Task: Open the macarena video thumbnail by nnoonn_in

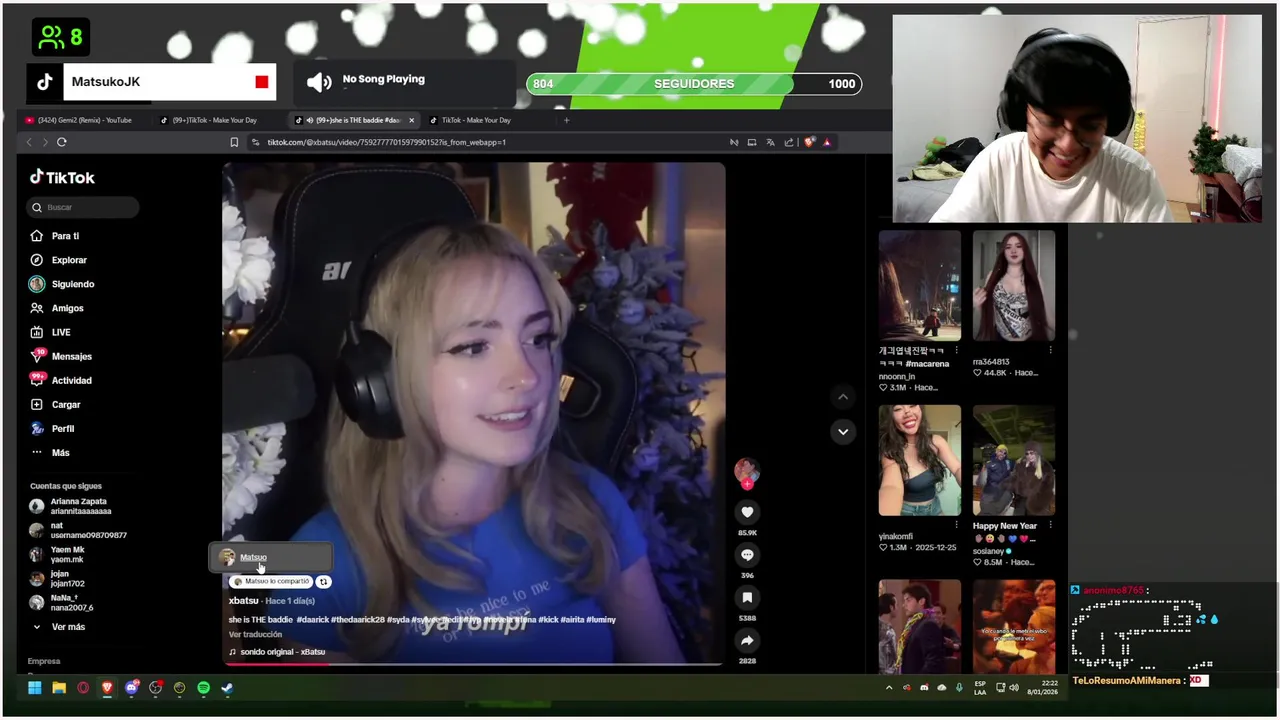Action: (919, 285)
